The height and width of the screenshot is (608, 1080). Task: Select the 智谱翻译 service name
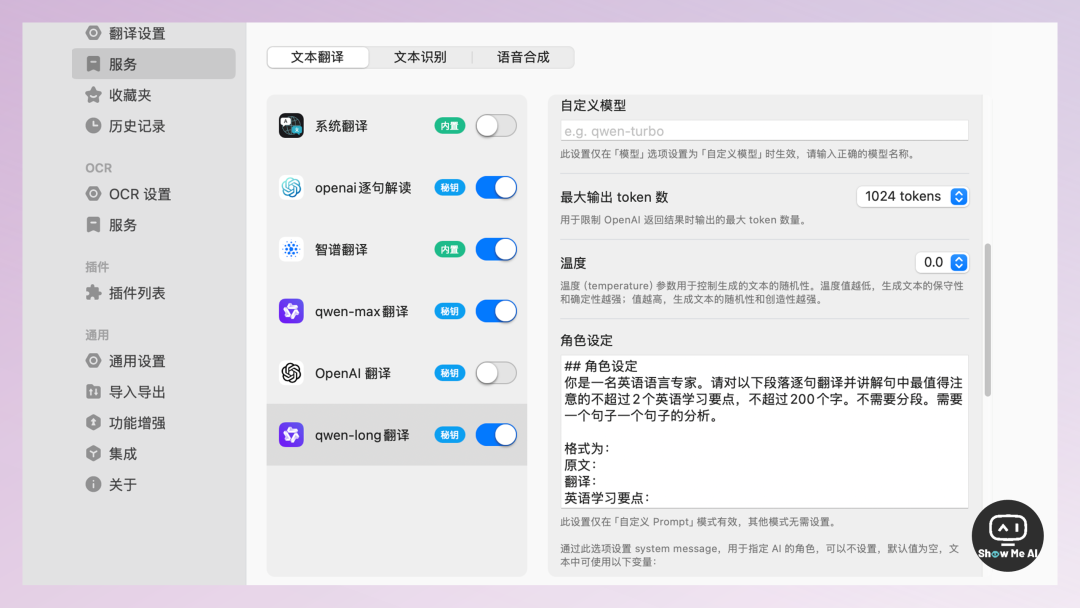(341, 249)
